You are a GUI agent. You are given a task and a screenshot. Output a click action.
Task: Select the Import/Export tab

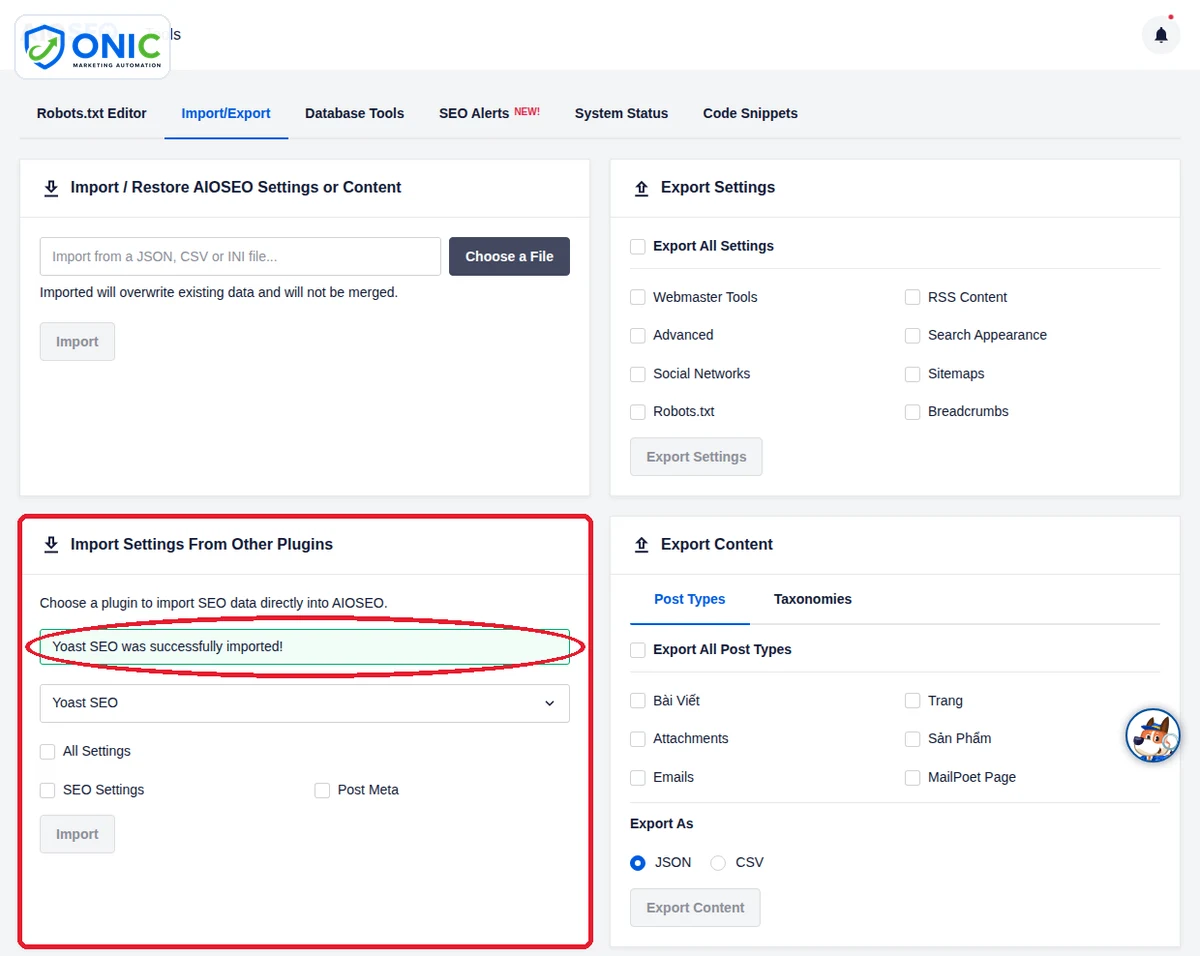tap(226, 113)
